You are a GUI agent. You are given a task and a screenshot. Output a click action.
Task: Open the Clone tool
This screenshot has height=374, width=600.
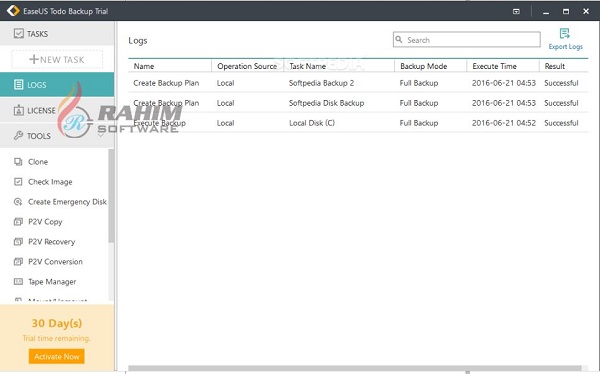(38, 162)
